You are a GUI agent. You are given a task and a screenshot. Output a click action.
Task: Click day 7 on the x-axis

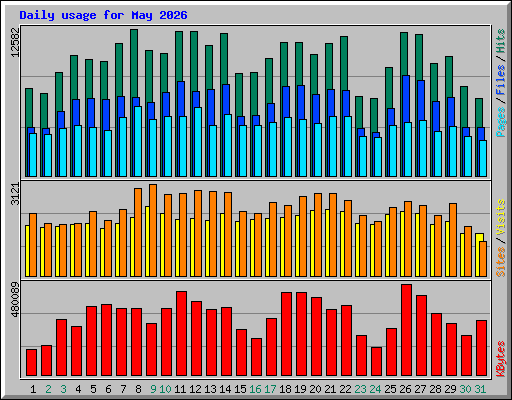pos(123,389)
